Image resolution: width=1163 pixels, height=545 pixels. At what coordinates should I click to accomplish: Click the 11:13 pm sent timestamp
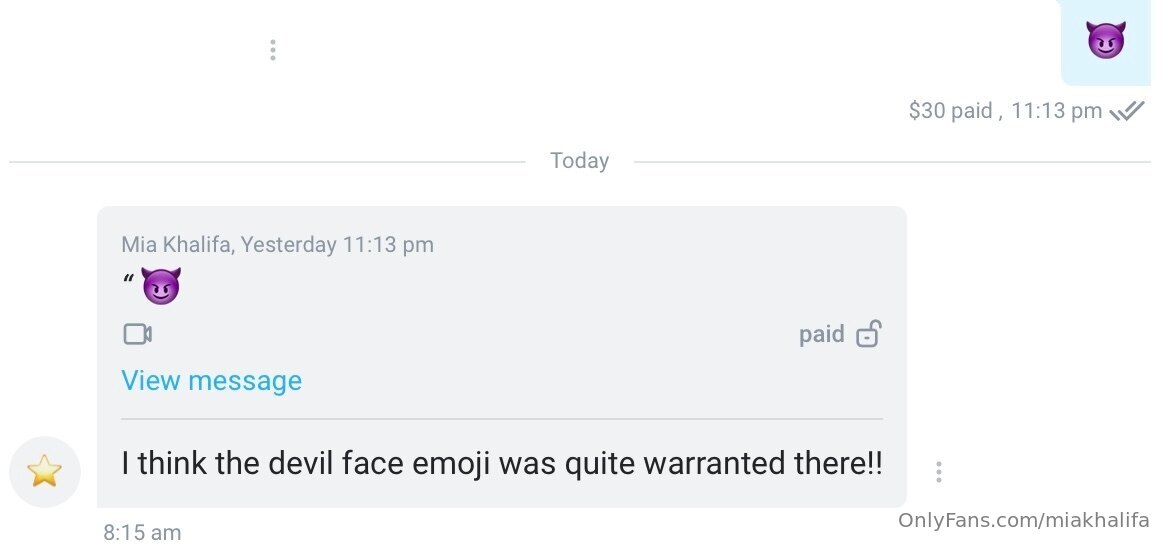pyautogui.click(x=1056, y=111)
